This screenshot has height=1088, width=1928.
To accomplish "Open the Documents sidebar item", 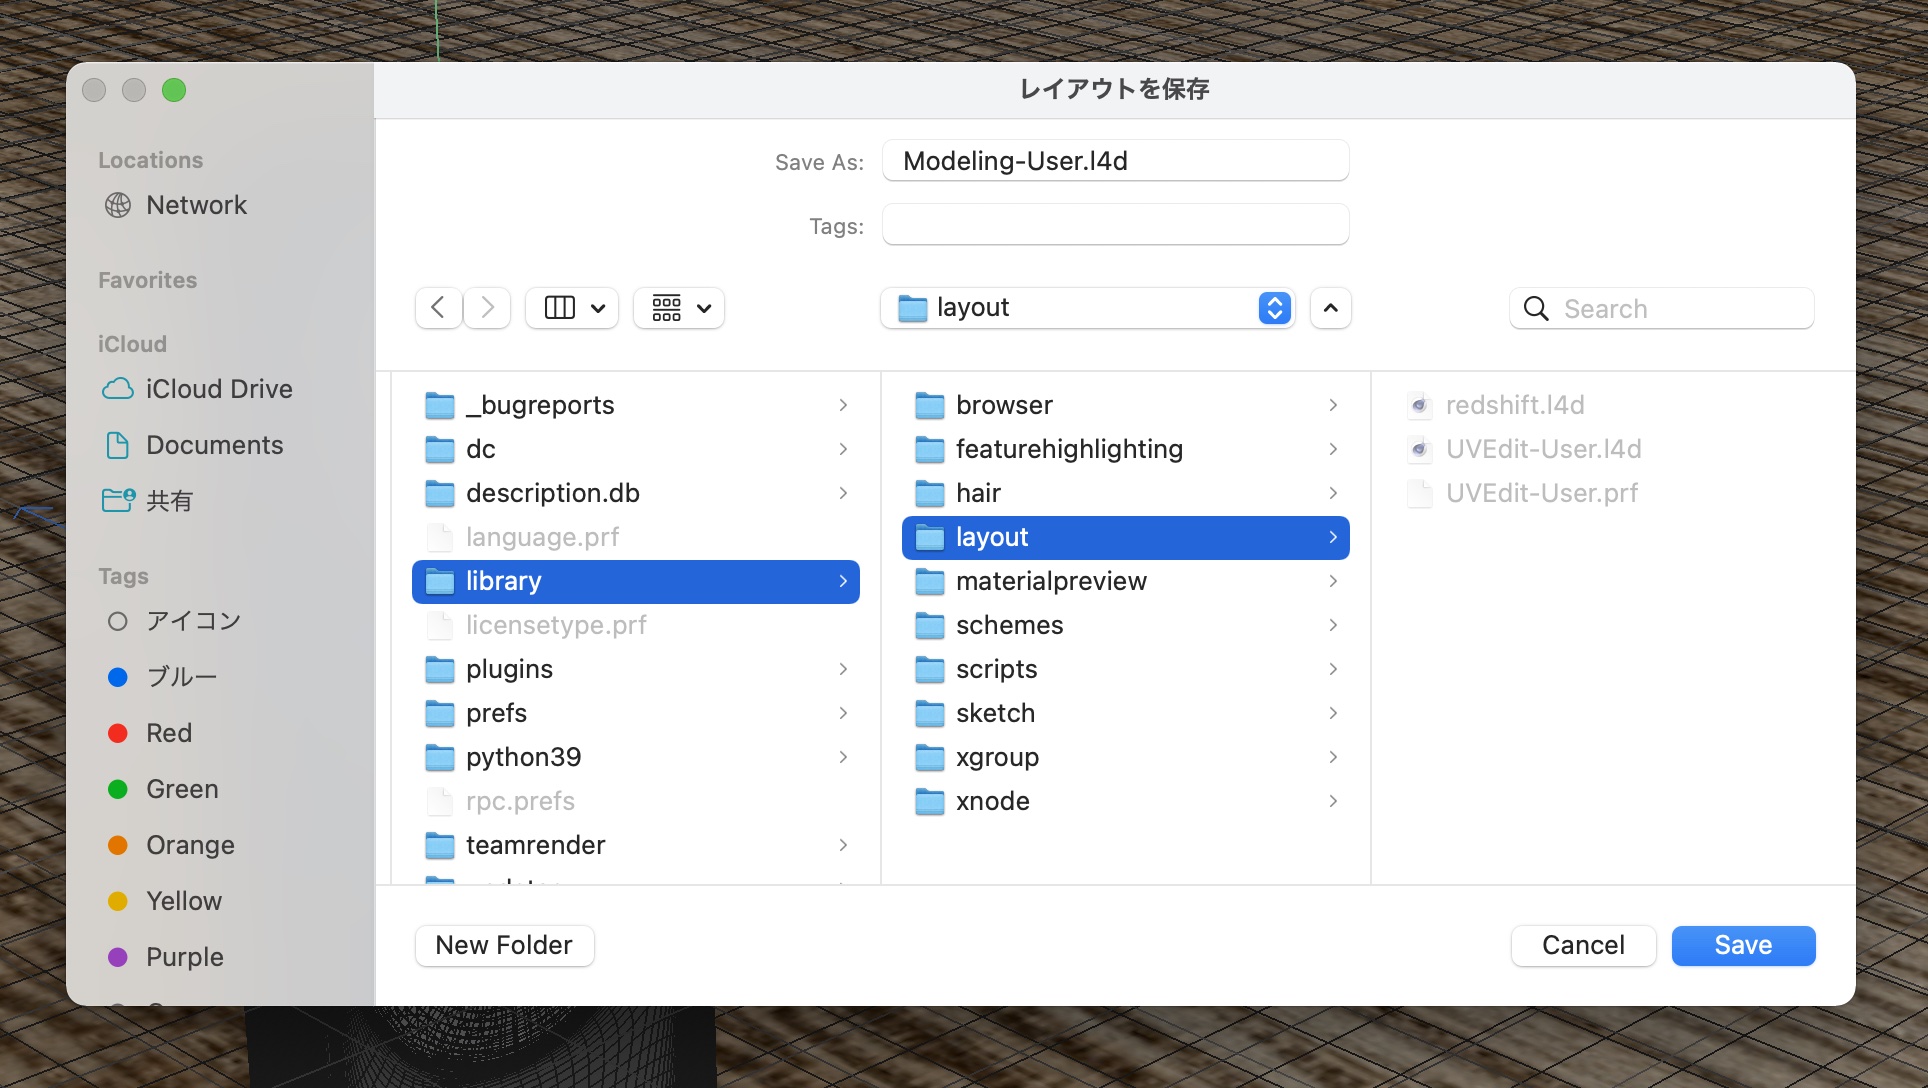I will click(214, 445).
